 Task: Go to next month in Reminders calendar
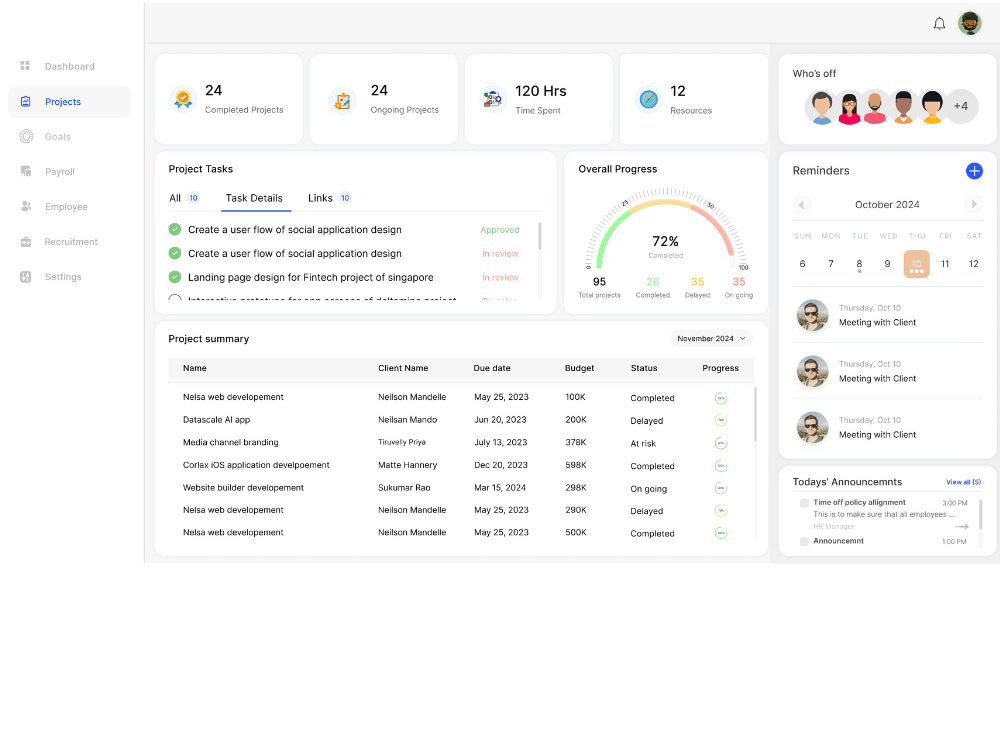[x=973, y=204]
